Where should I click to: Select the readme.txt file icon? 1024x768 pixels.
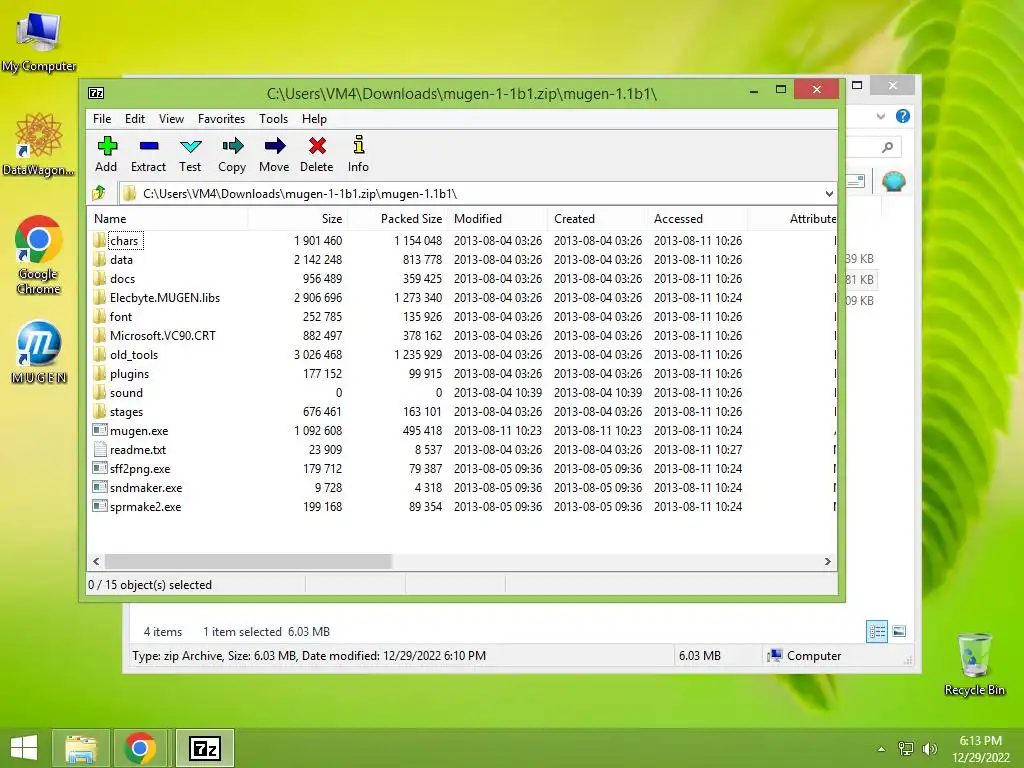coord(99,449)
